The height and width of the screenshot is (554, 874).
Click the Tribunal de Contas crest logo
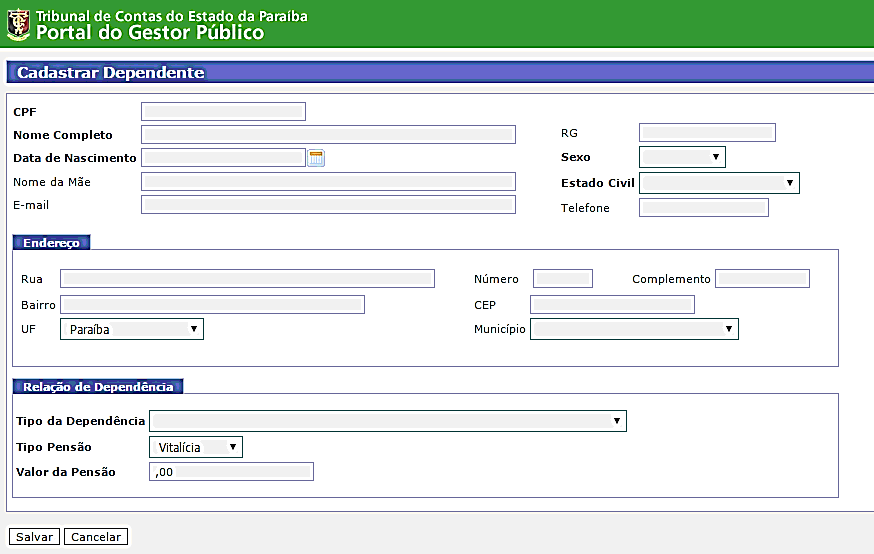pyautogui.click(x=18, y=24)
